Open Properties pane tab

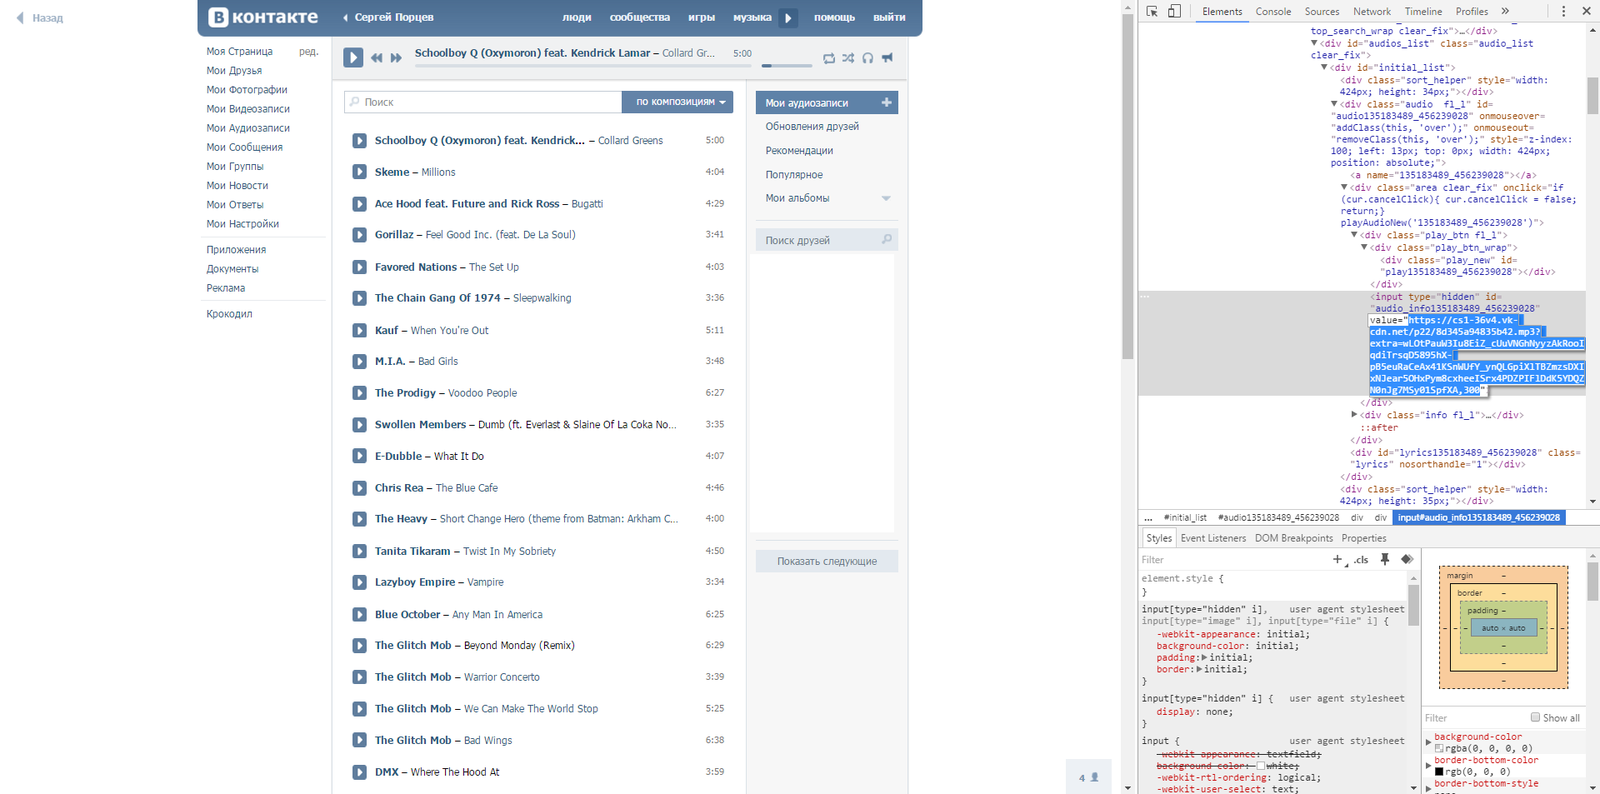pyautogui.click(x=1364, y=538)
